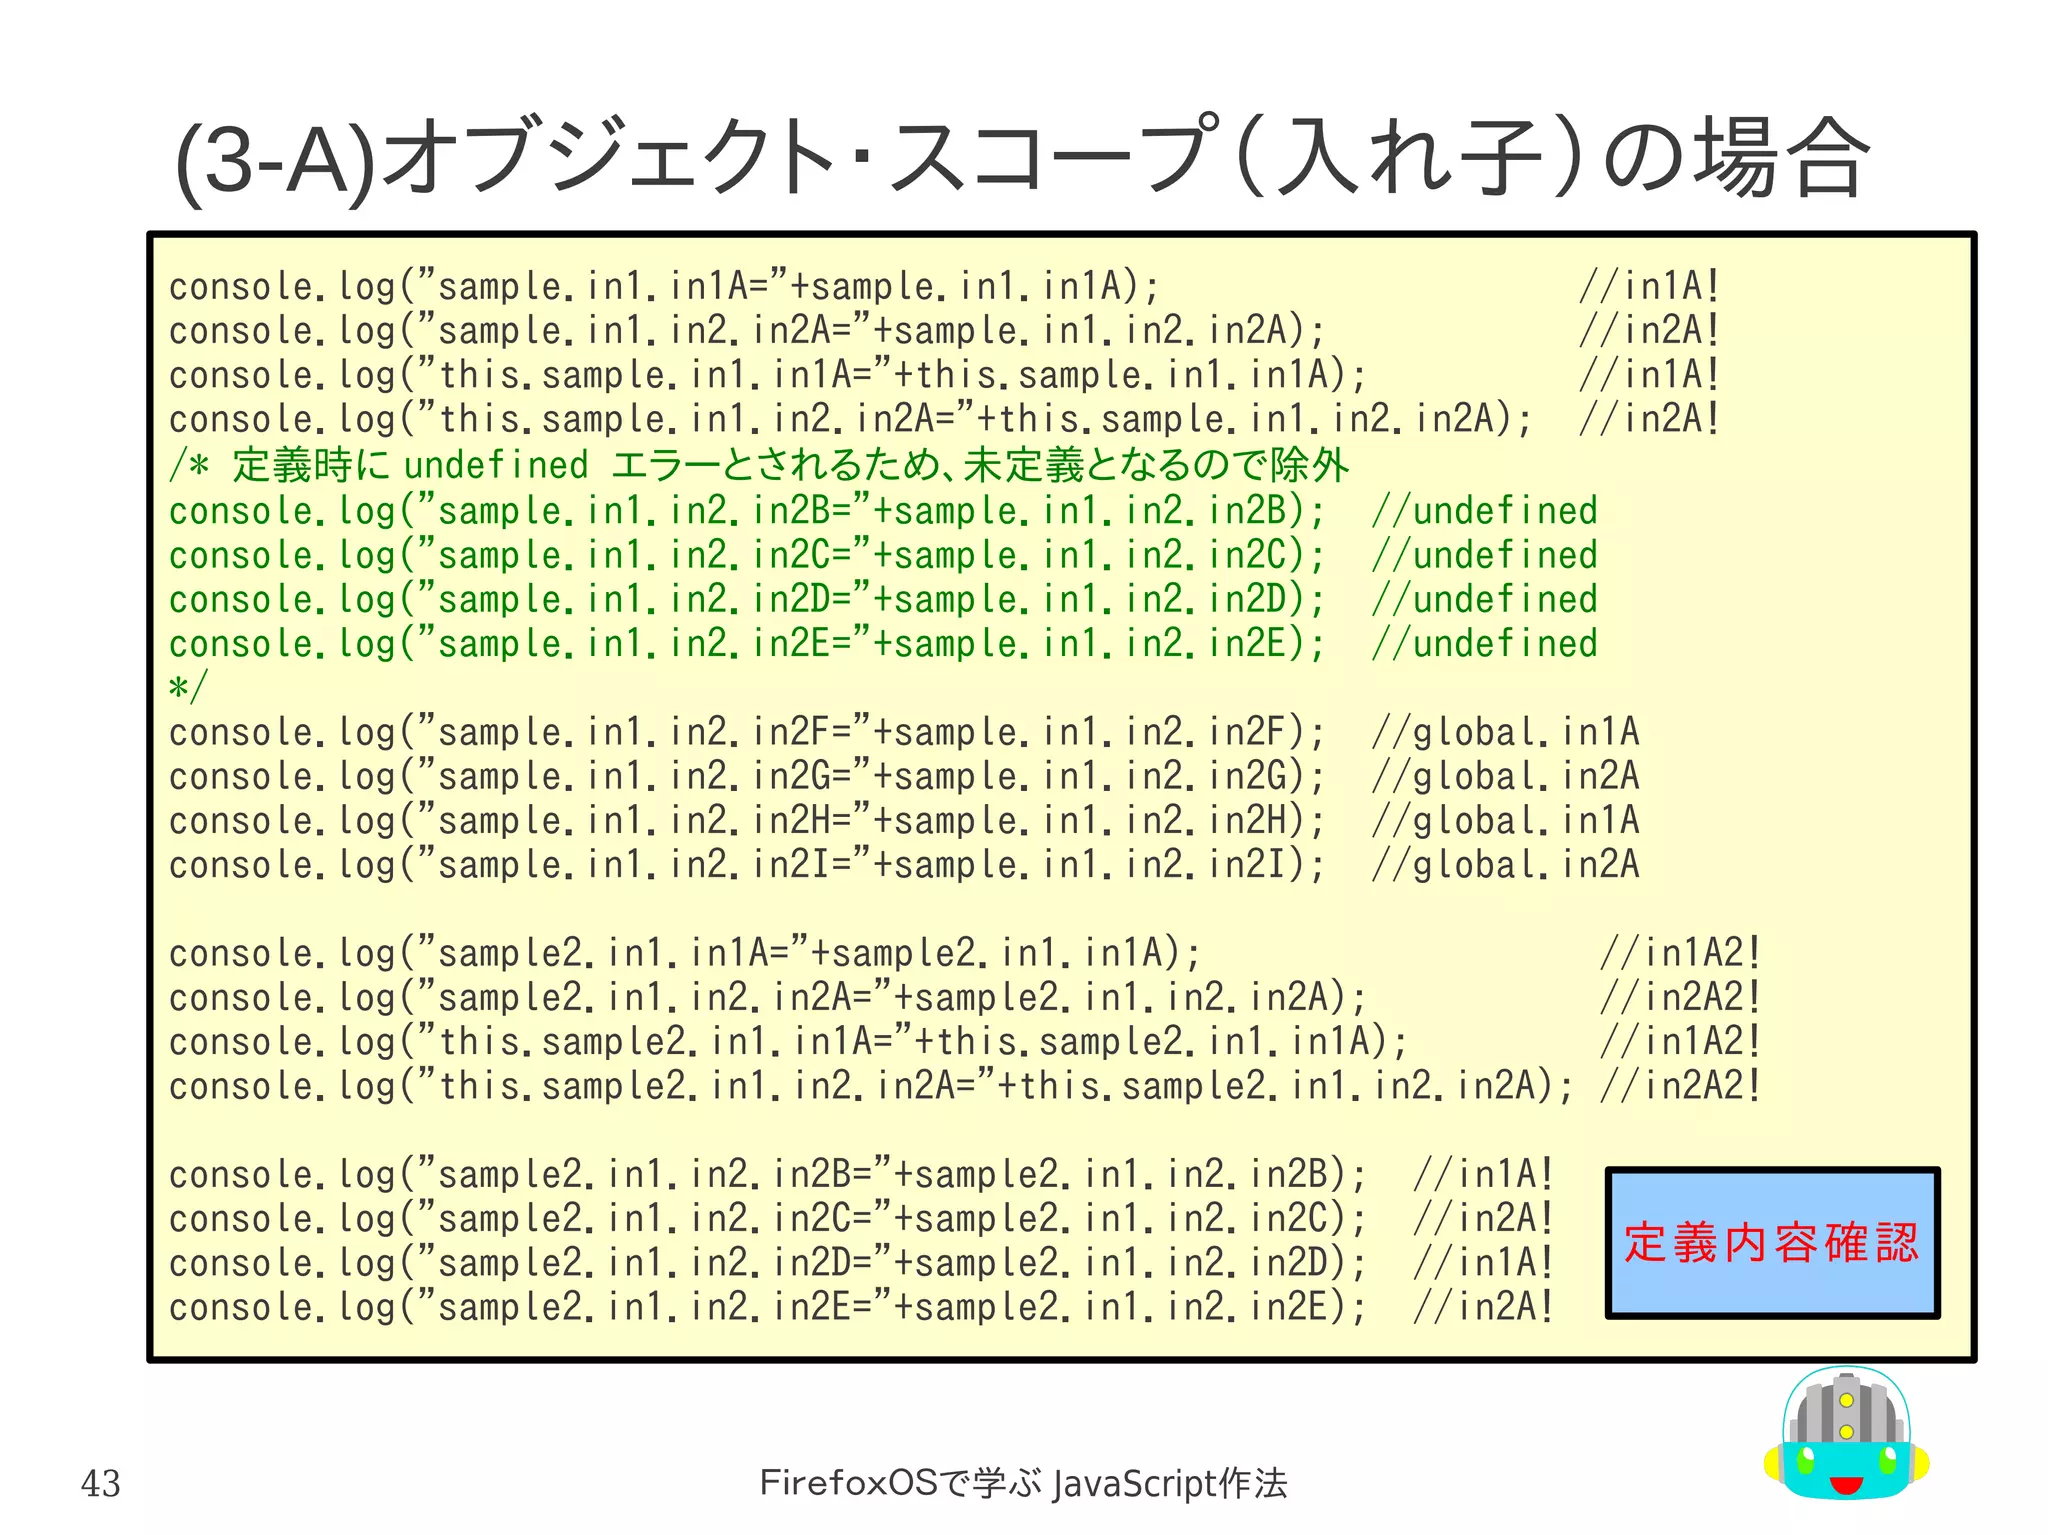Viewport: 2048px width, 1535px height.
Task: Click the //undefined comment on the in2B line
Action: coord(1485,511)
